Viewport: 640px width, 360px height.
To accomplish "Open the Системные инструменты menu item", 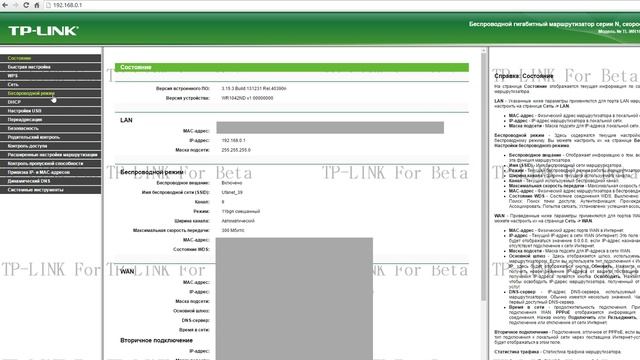I will [51, 190].
